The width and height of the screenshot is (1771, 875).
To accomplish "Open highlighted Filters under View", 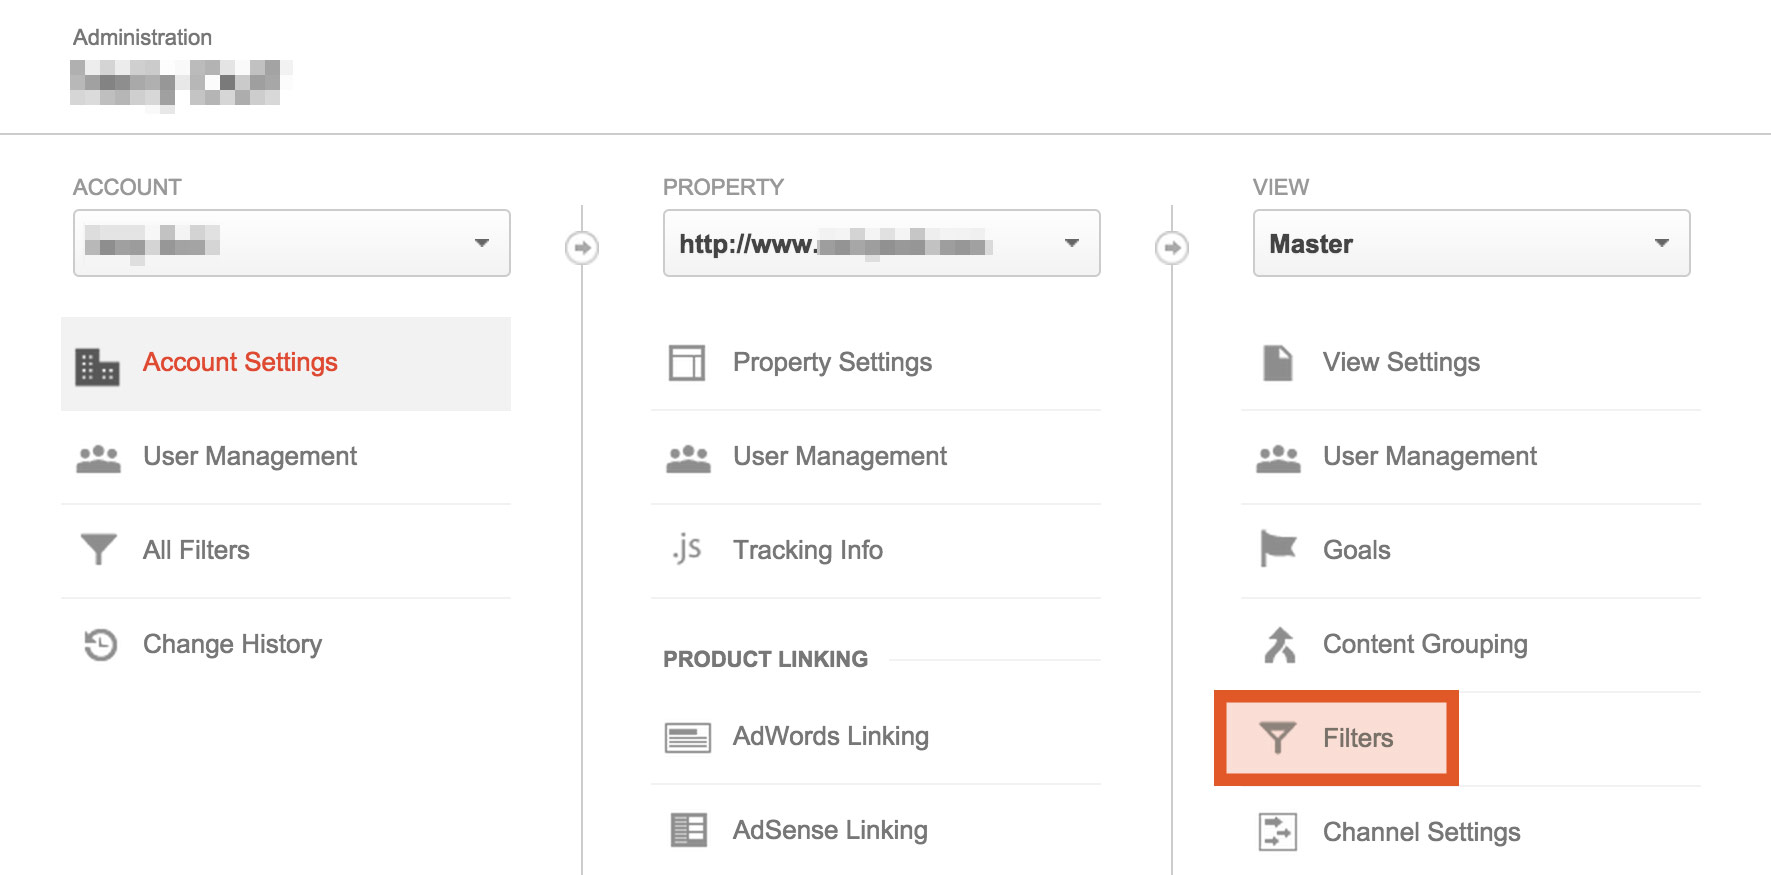I will coord(1336,738).
